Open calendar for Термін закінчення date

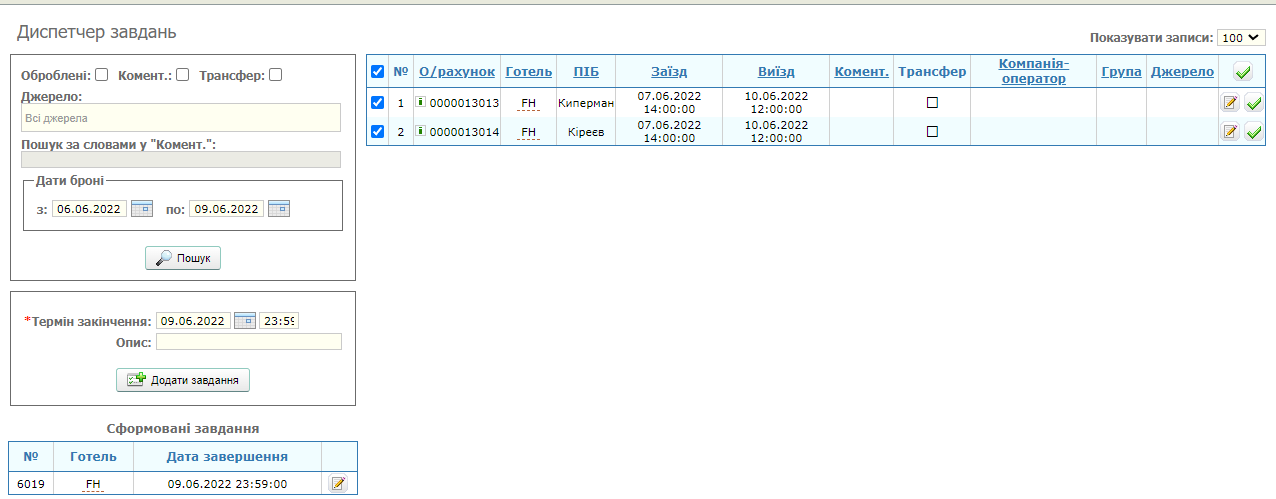(245, 321)
